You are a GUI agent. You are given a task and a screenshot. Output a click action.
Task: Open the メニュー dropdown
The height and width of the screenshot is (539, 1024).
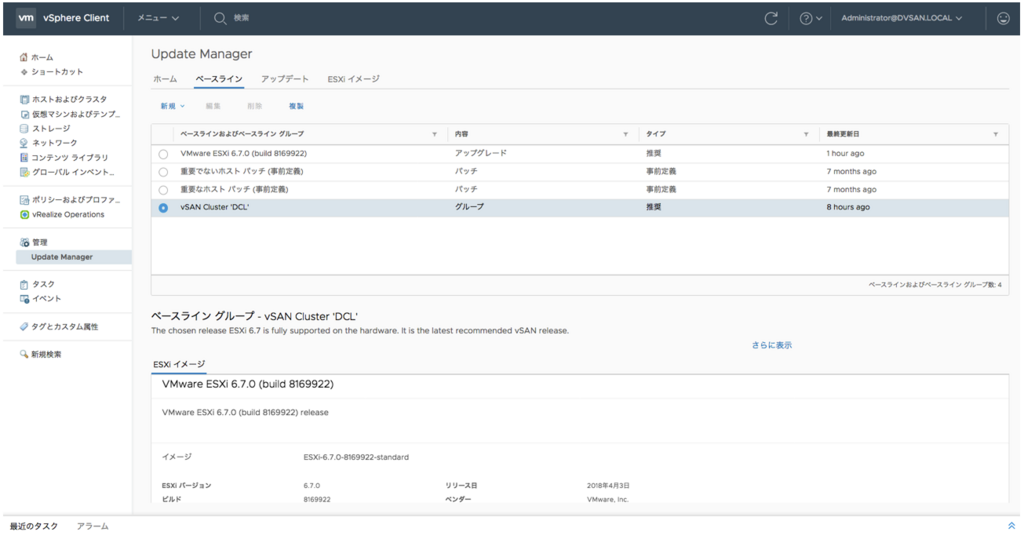157,18
